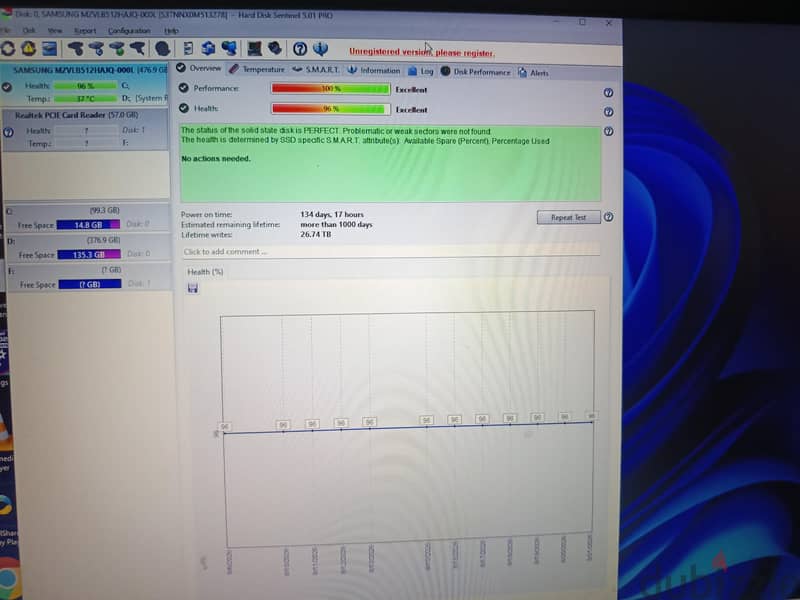Screen dimensions: 800x600
Task: Switch to the Temperature tab
Action: click(x=257, y=69)
